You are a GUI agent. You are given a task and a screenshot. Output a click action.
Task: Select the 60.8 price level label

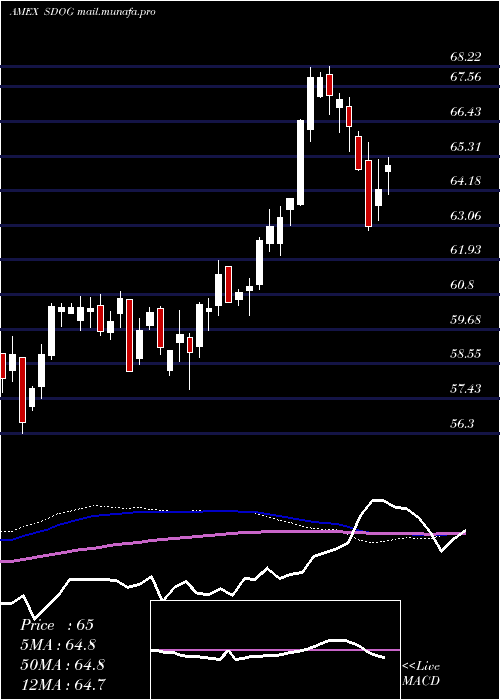tap(462, 284)
